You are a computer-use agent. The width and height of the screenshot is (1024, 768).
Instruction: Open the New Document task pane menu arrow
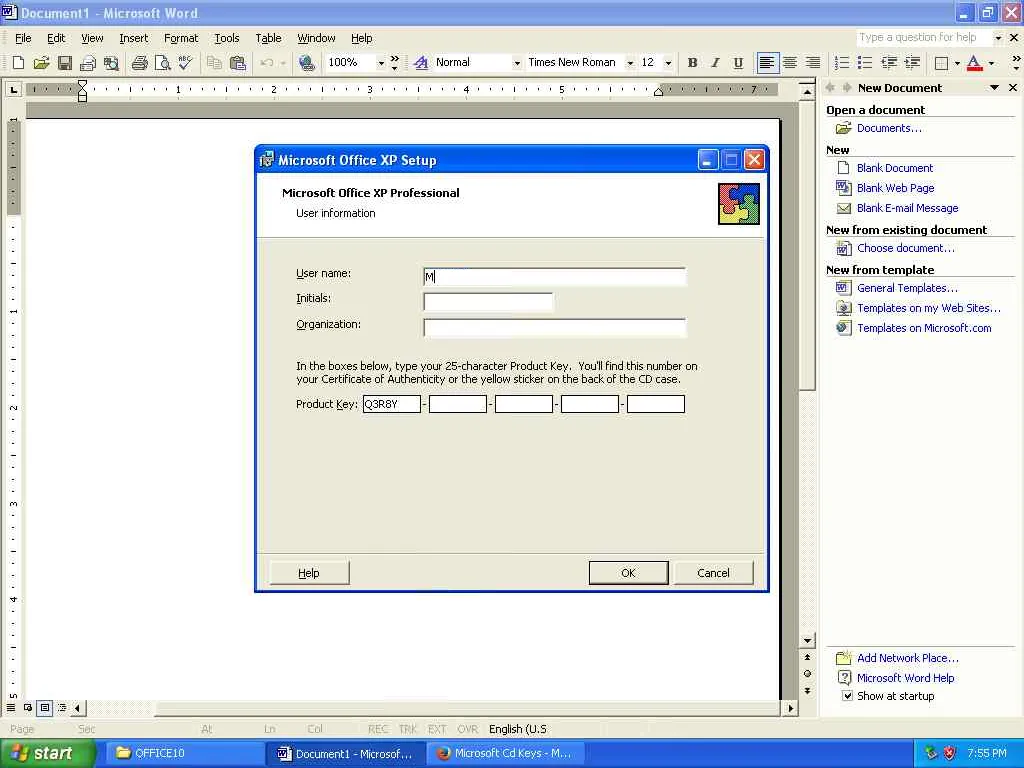point(994,88)
